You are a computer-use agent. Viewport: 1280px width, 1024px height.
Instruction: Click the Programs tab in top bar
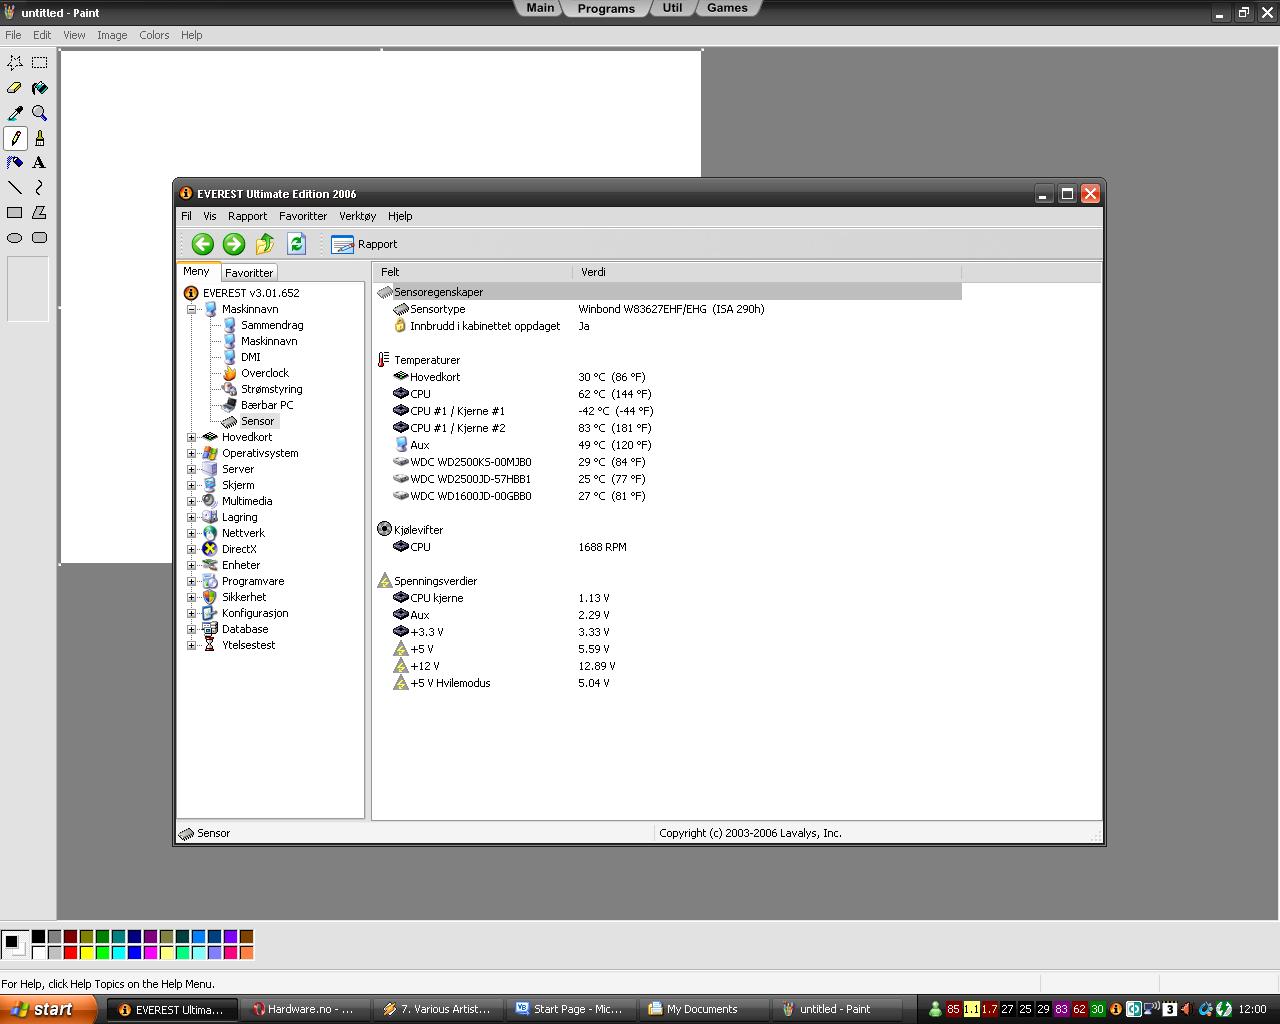coord(606,8)
